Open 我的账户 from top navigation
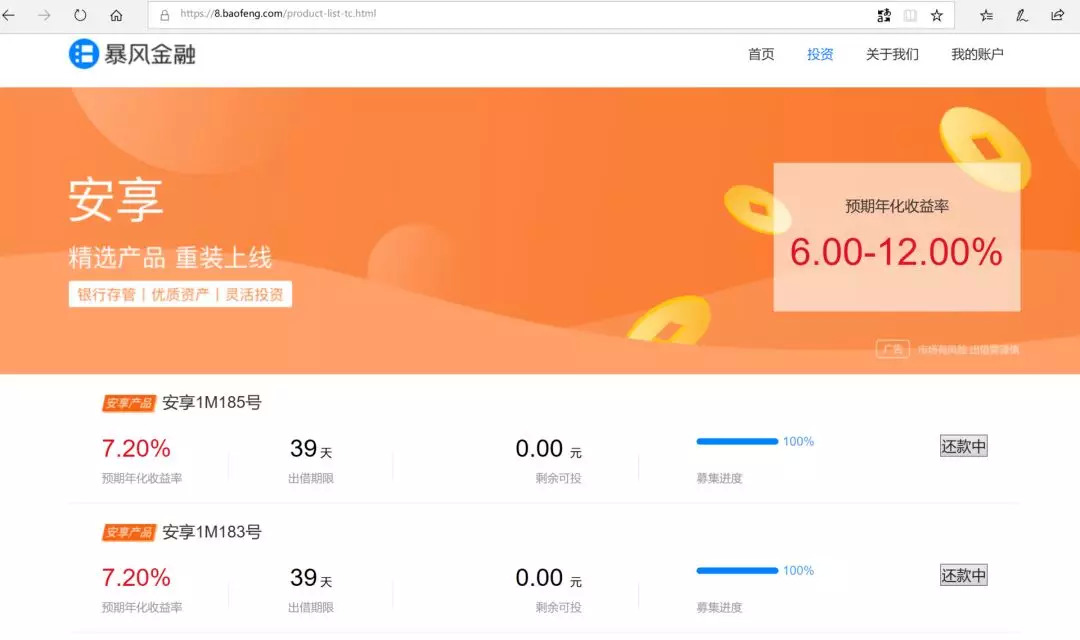Image resolution: width=1080 pixels, height=640 pixels. pyautogui.click(x=977, y=54)
